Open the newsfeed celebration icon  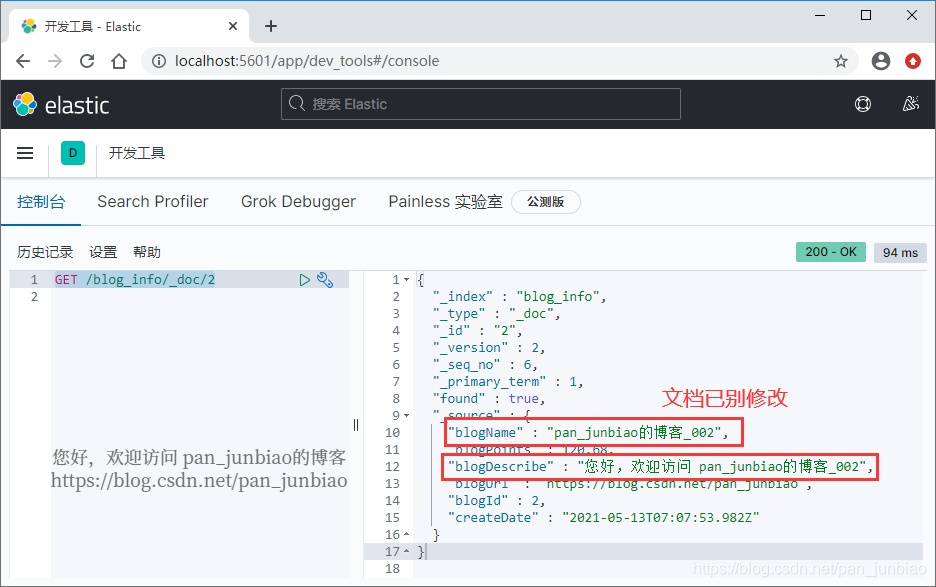pyautogui.click(x=910, y=104)
